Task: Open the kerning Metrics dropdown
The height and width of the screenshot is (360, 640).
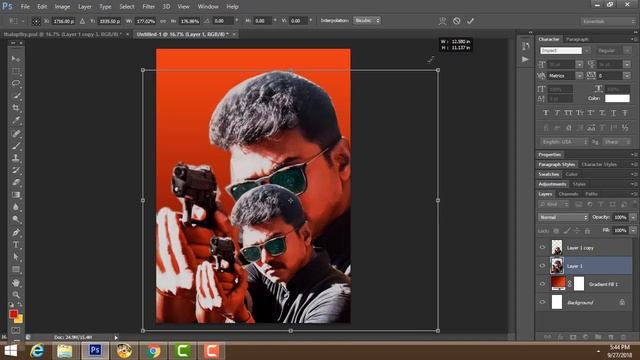Action: tap(579, 76)
